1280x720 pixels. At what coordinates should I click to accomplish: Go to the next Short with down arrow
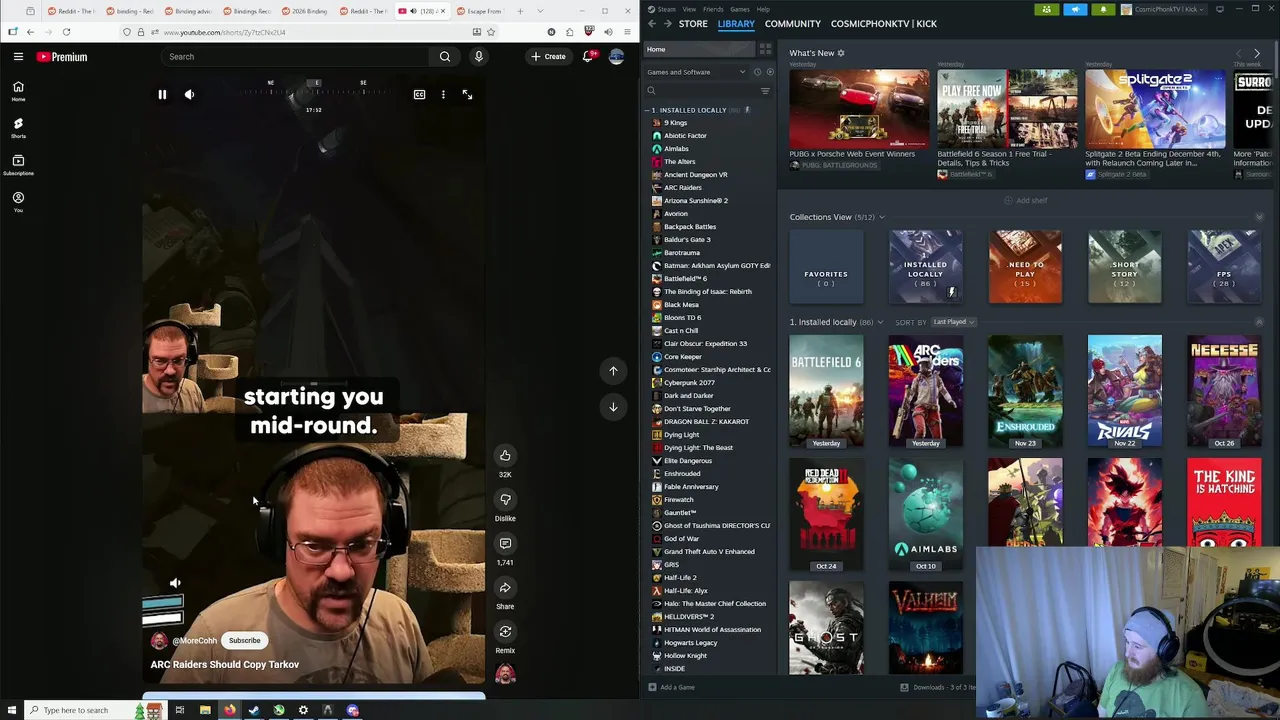613,406
